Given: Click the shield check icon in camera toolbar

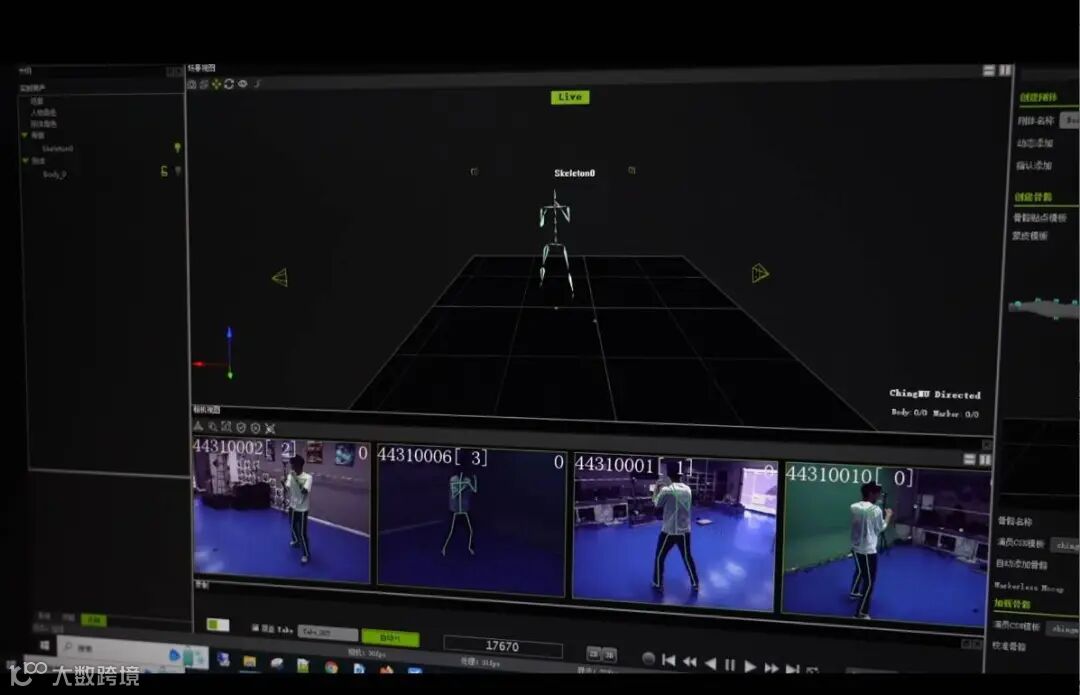Looking at the screenshot, I should [x=241, y=428].
